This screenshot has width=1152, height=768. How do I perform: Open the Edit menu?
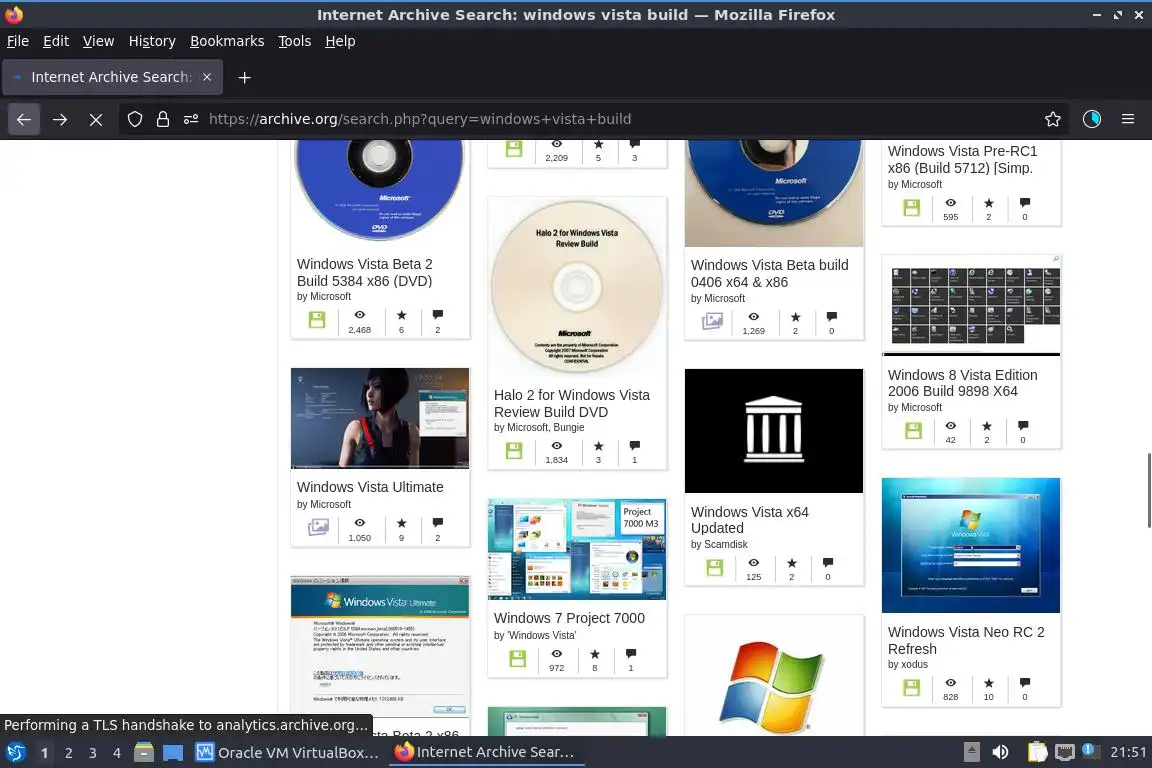56,41
